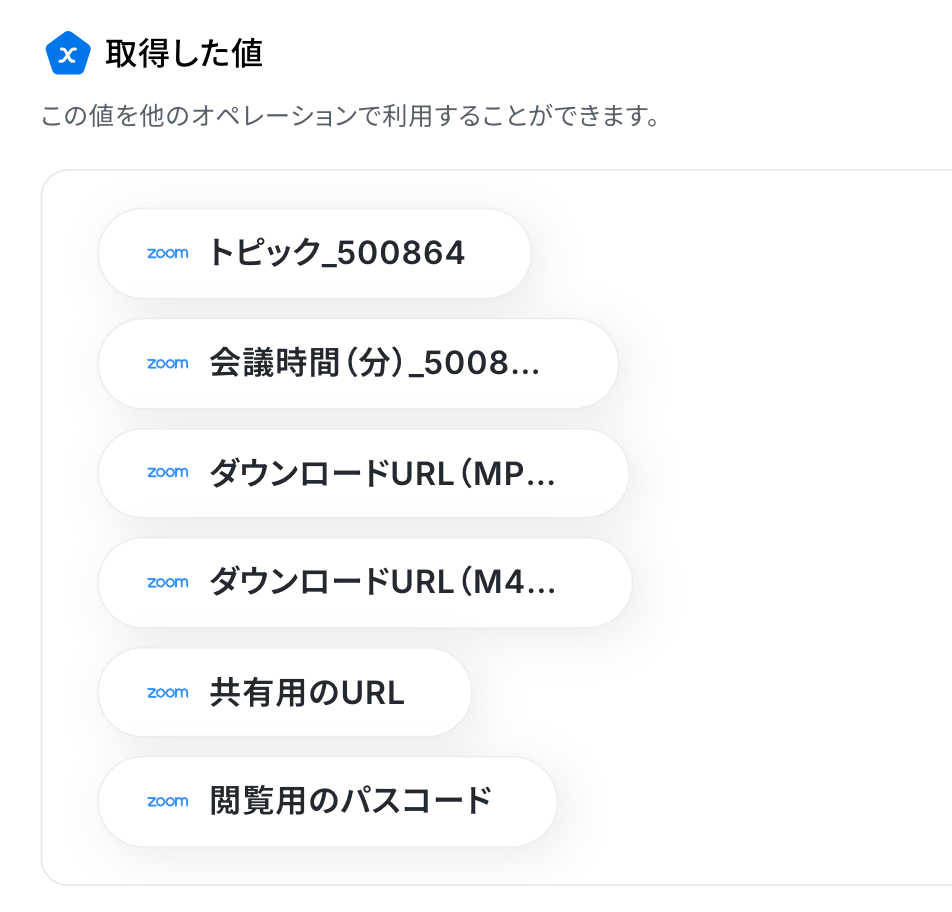Click the Zoom logo on the ダウンロードURL(M4… chip
952x912 pixels.
[168, 582]
